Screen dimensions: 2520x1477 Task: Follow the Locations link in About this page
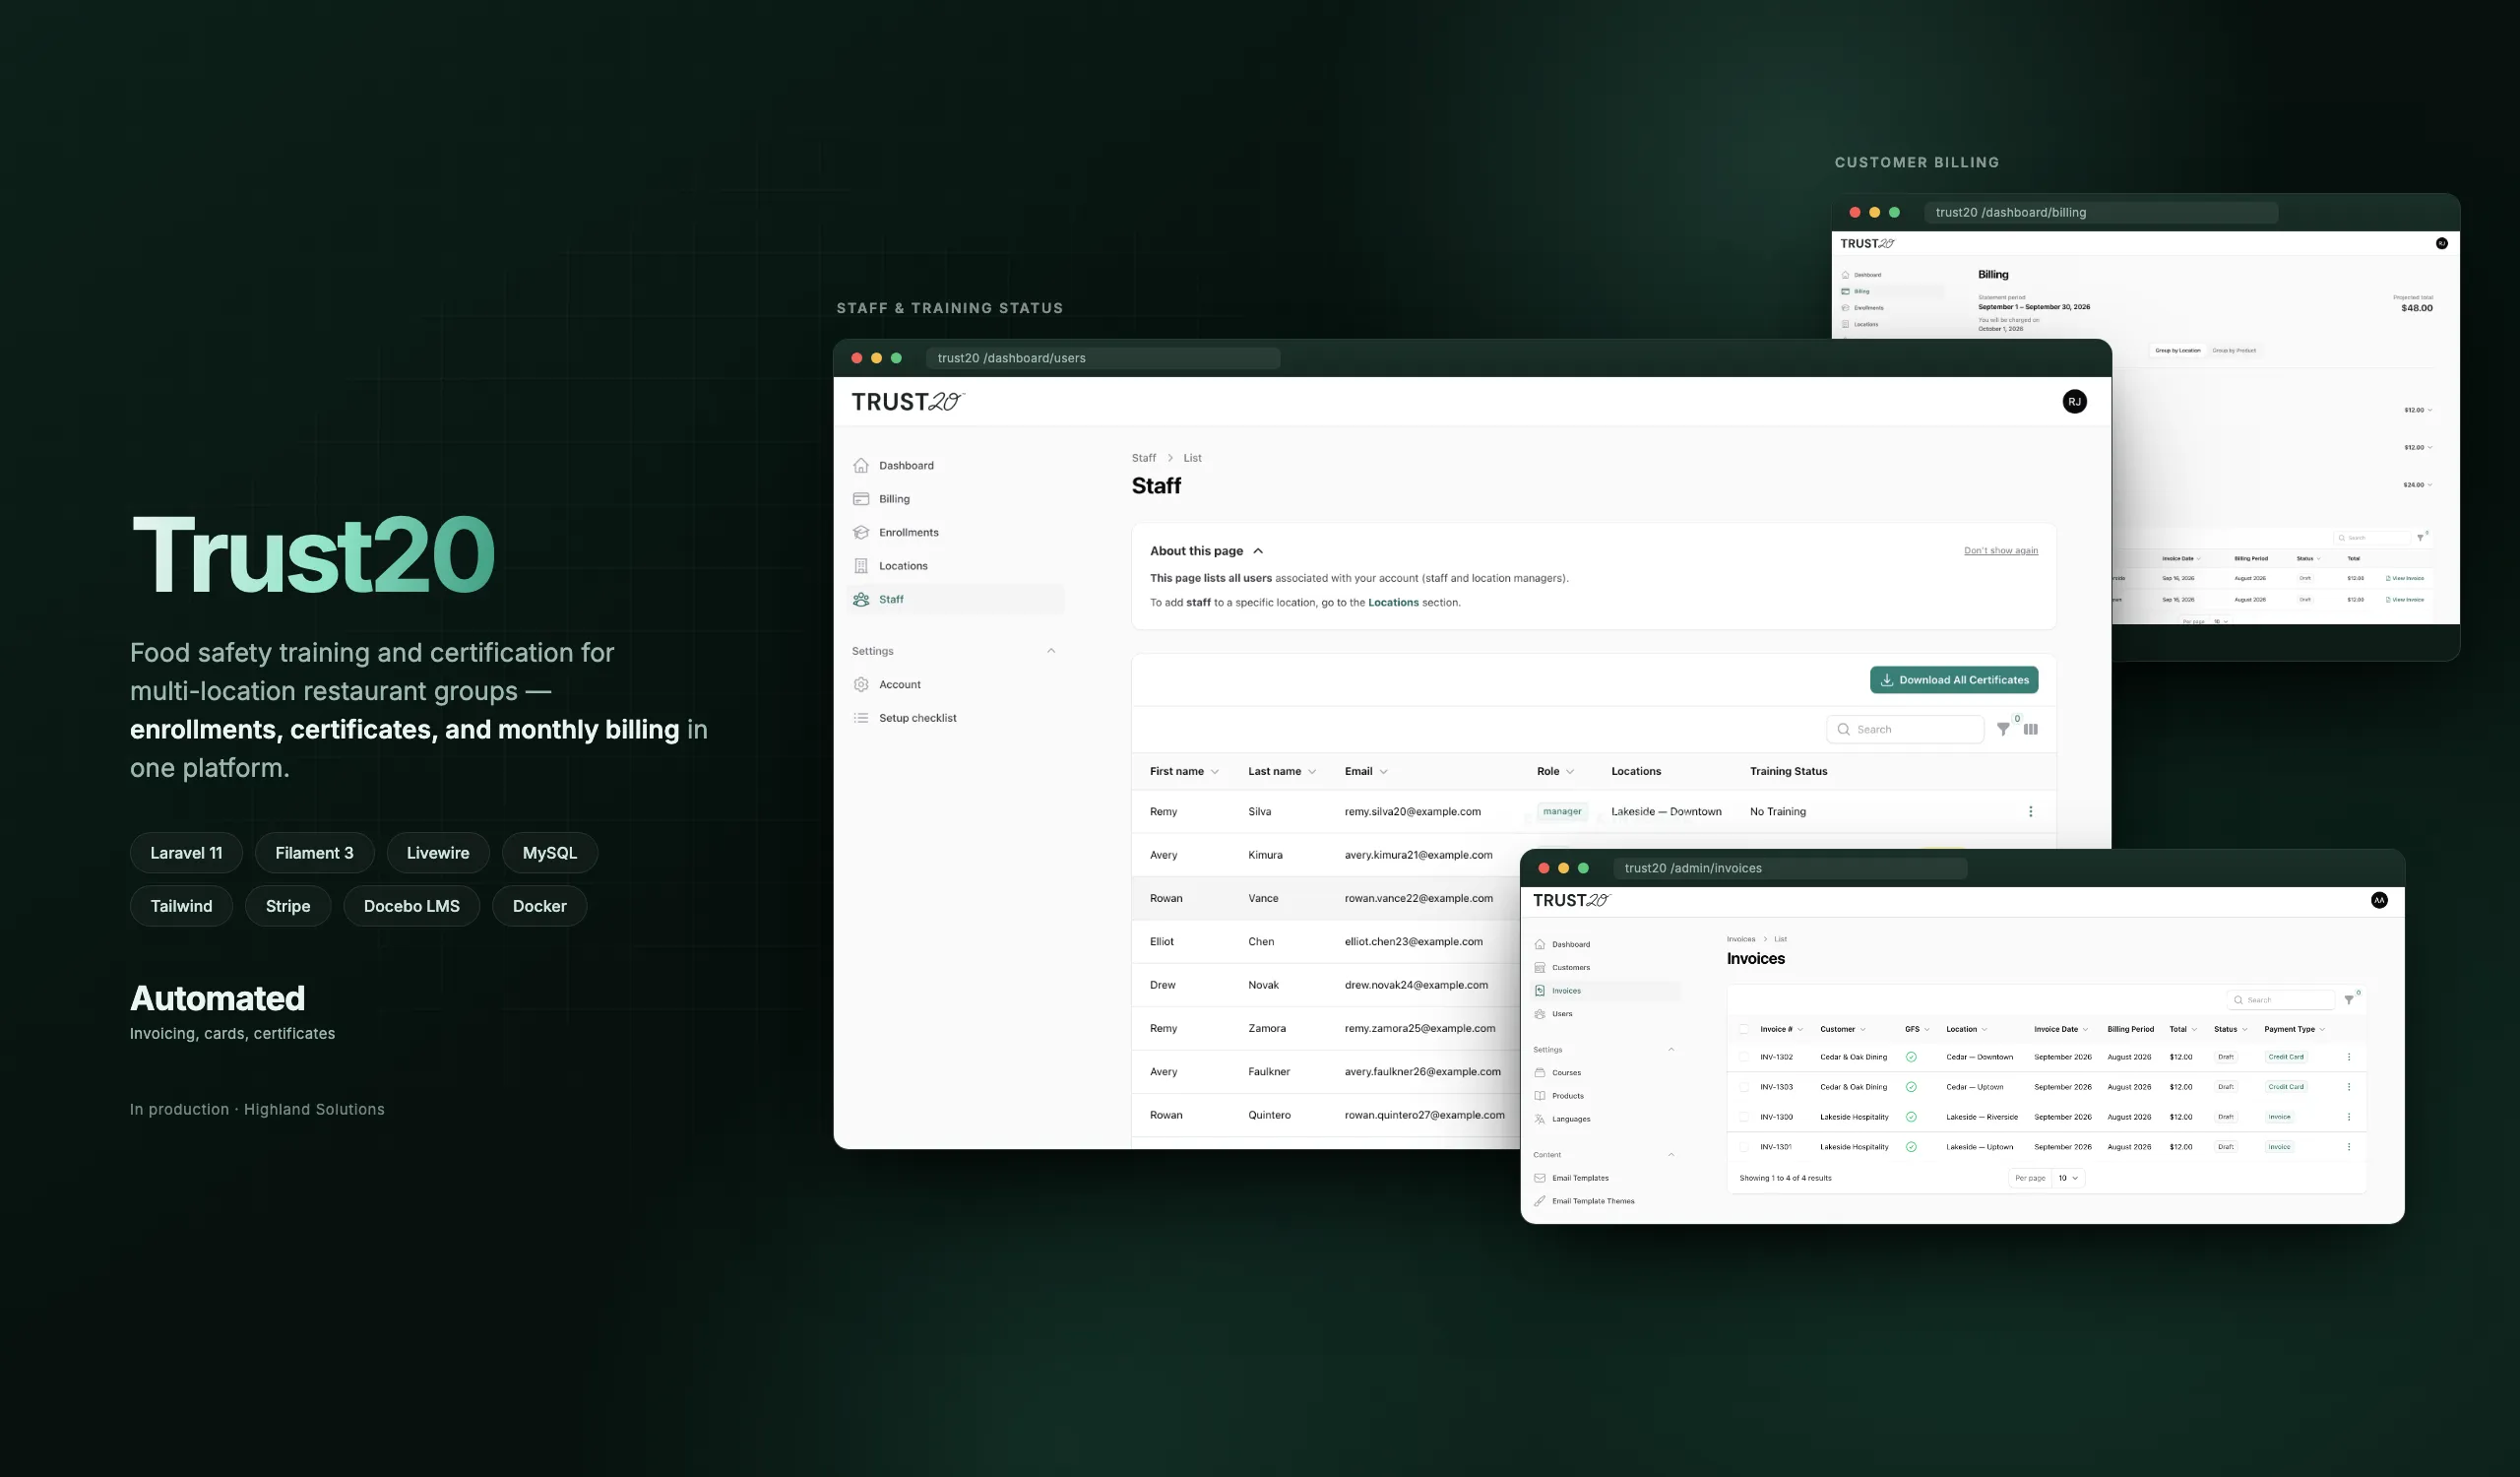tap(1393, 603)
